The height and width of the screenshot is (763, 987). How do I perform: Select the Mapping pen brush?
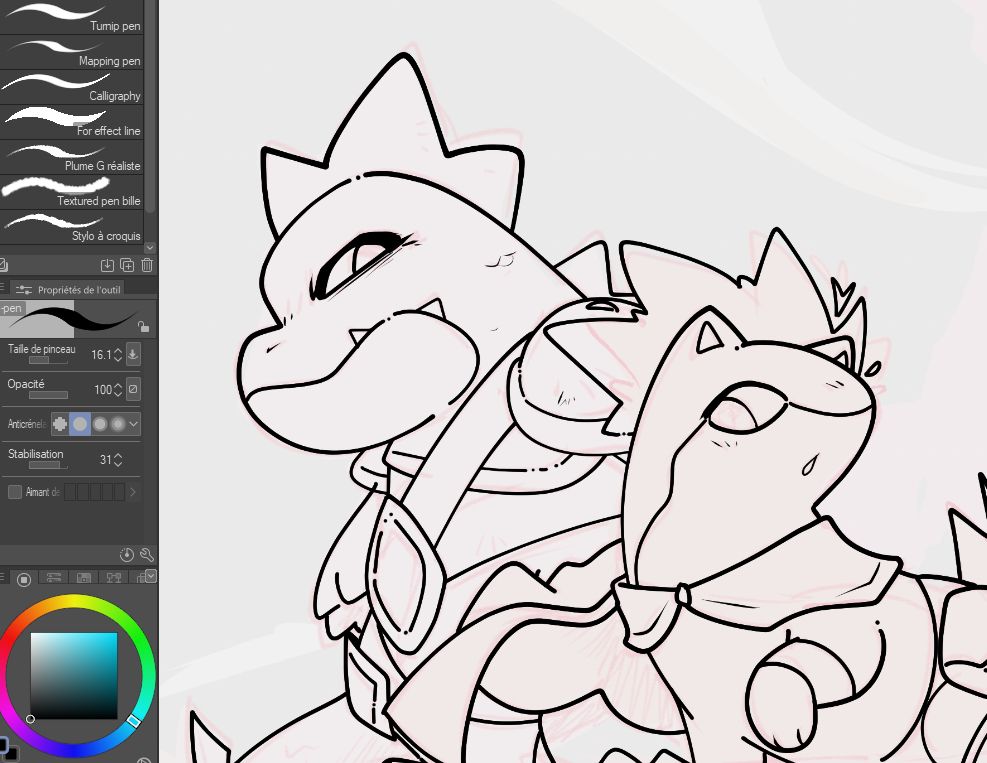click(x=71, y=52)
